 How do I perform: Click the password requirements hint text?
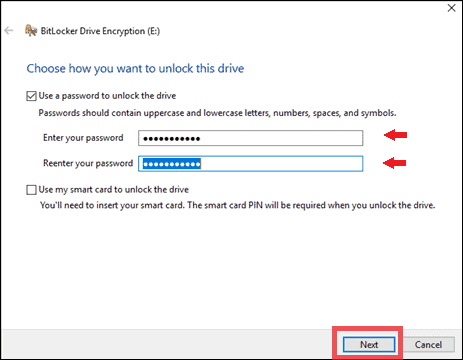pyautogui.click(x=217, y=113)
